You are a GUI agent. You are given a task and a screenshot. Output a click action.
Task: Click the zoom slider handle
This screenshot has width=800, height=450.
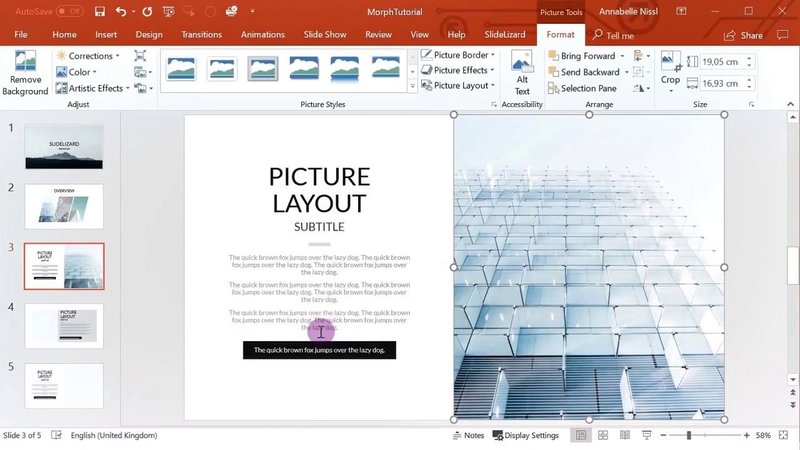[689, 436]
